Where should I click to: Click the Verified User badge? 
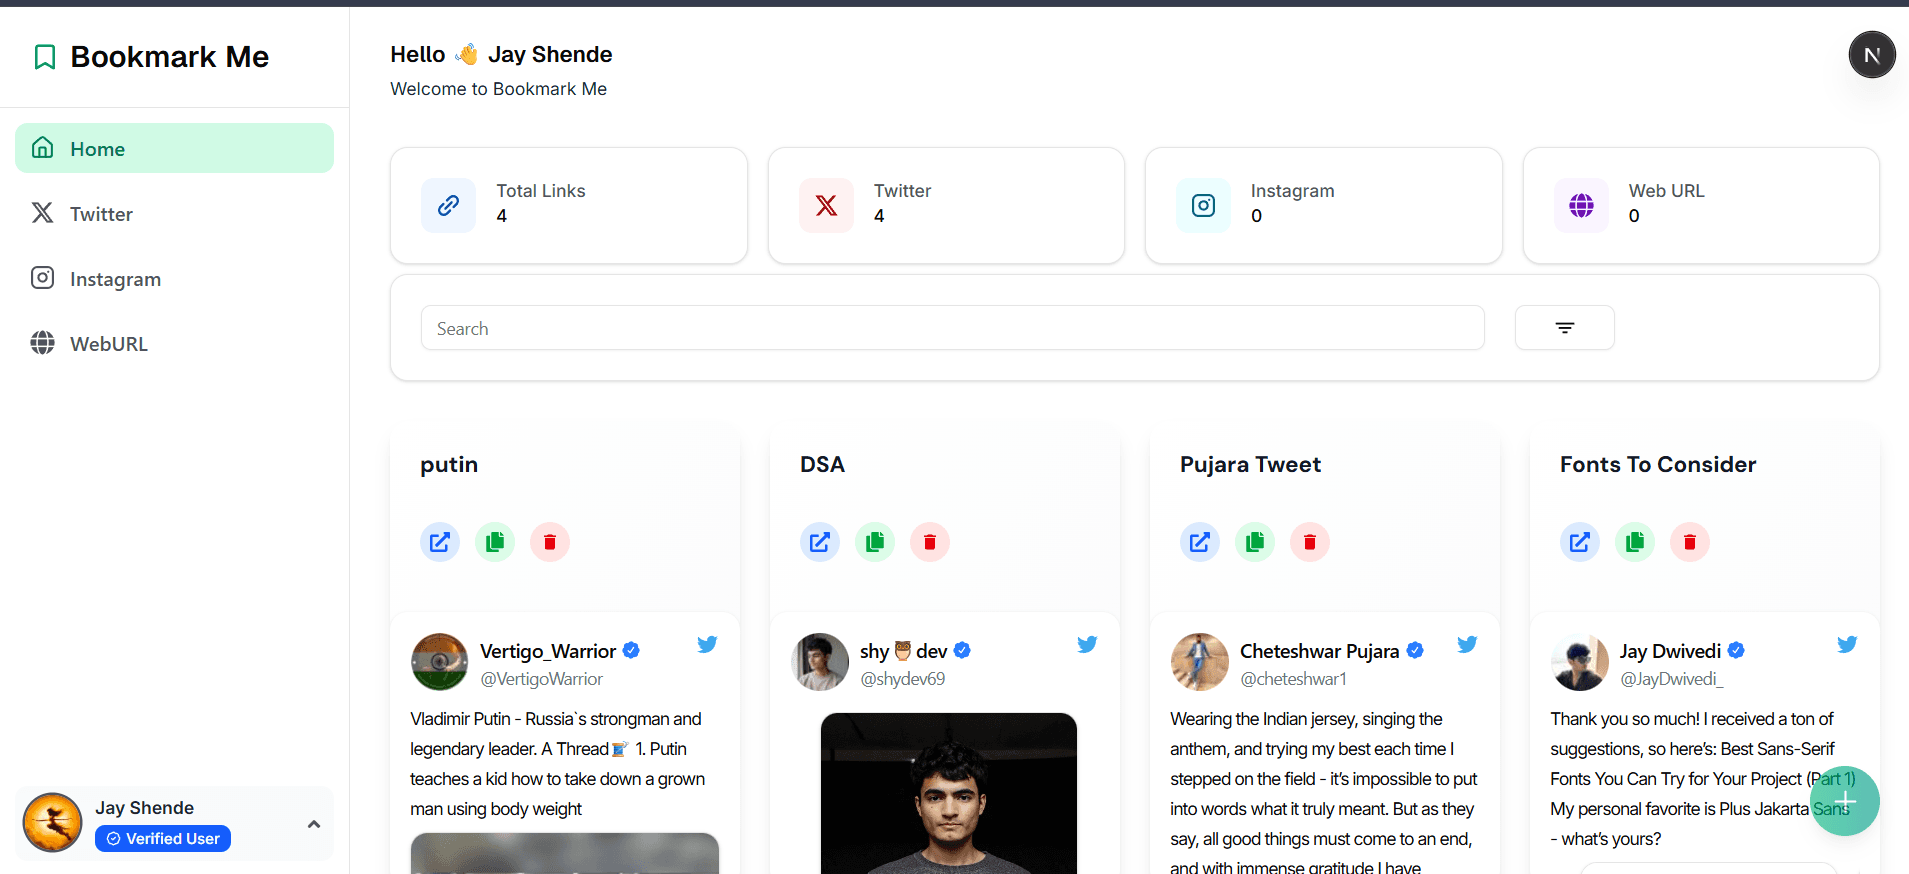(x=163, y=839)
